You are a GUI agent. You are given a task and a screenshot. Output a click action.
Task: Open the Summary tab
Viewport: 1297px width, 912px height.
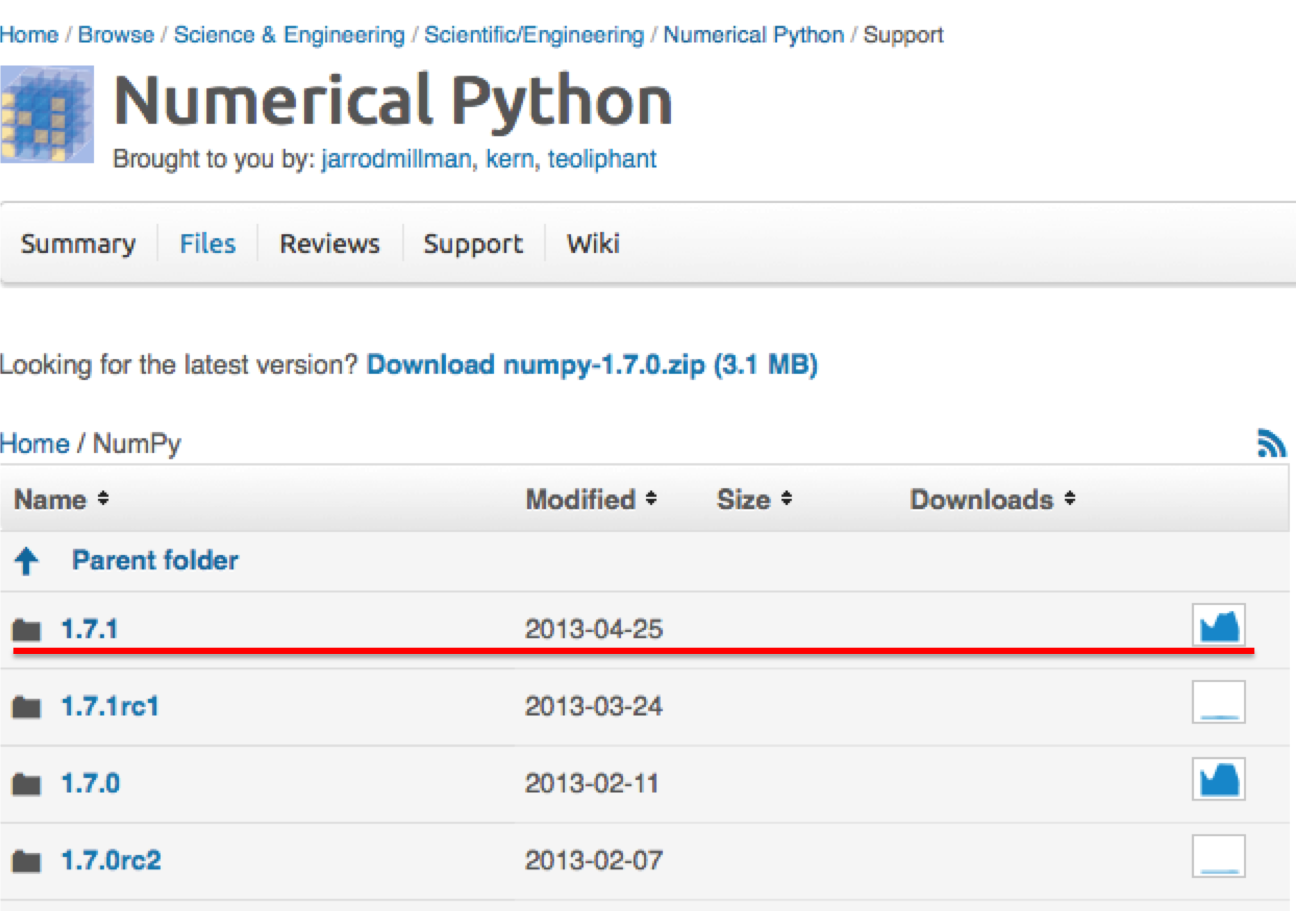coord(78,244)
